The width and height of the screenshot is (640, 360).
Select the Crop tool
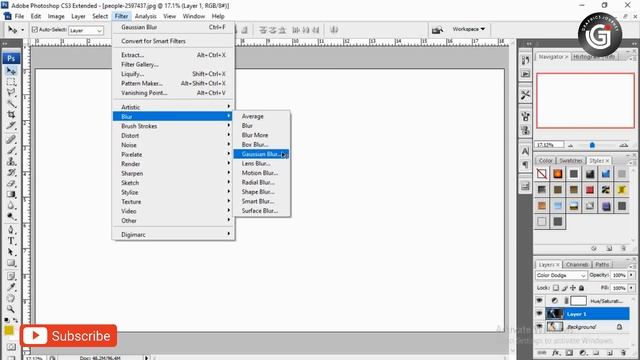[11, 114]
